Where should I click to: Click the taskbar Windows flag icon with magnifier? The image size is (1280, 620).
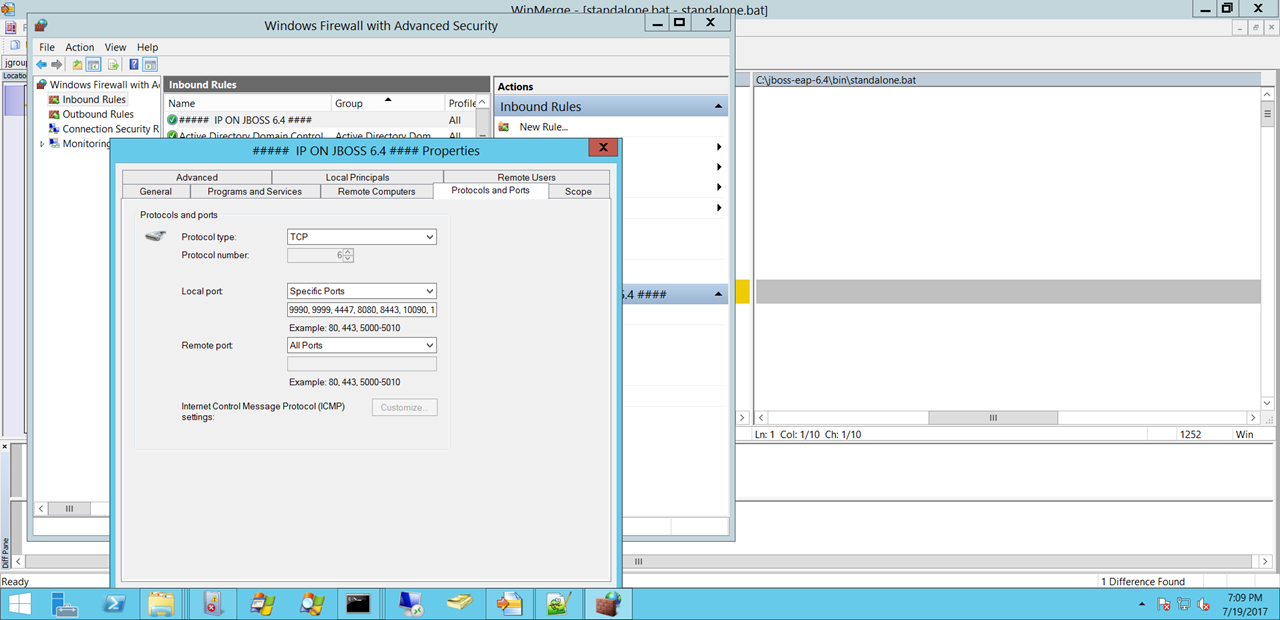click(x=310, y=604)
